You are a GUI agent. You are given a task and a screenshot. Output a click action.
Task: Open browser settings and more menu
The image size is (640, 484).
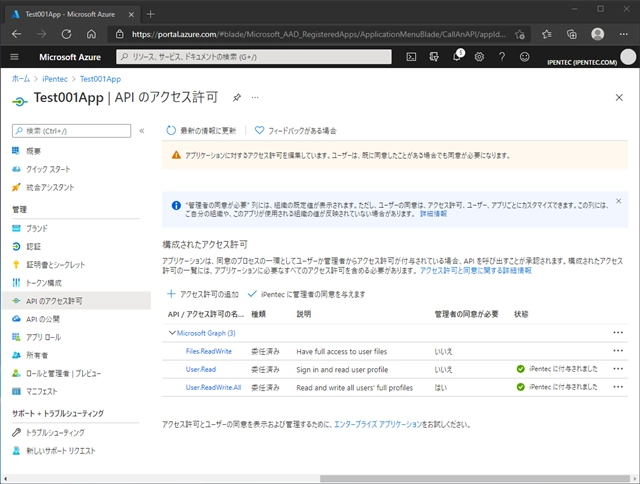pyautogui.click(x=623, y=34)
